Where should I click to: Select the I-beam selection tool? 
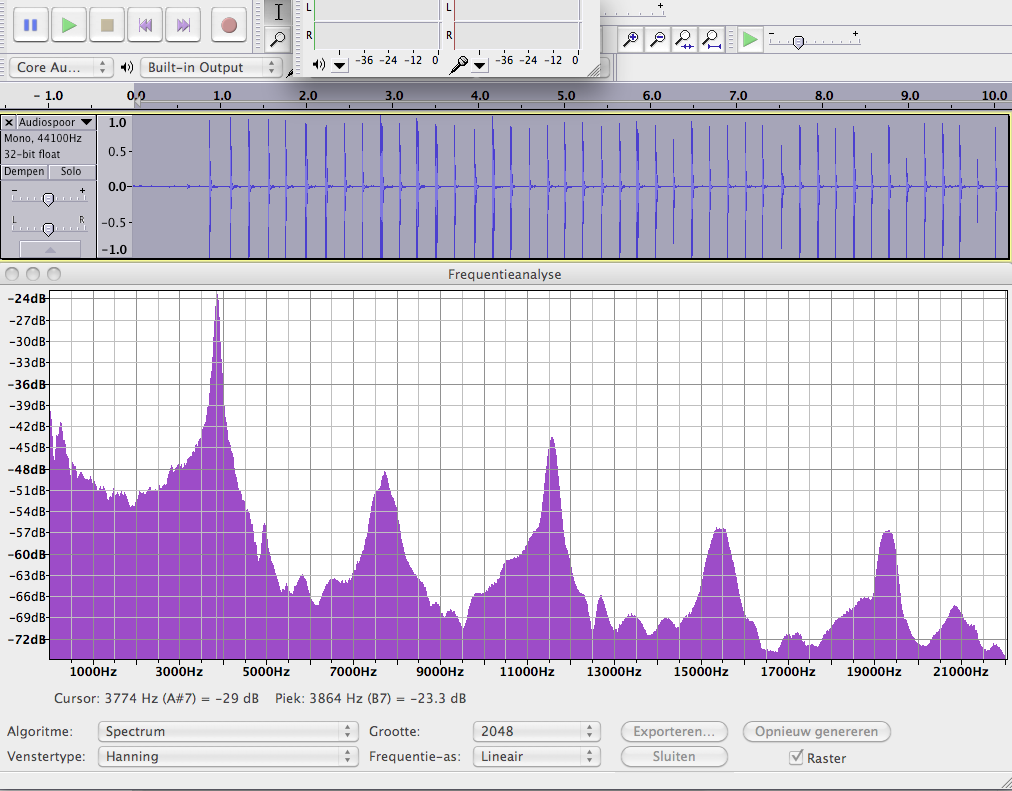click(x=279, y=11)
